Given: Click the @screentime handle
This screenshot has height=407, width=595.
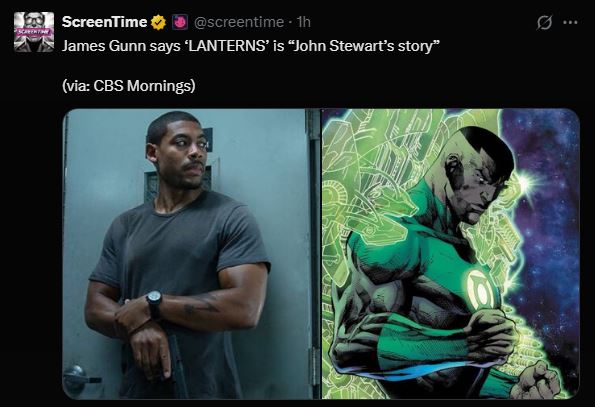Looking at the screenshot, I should pos(239,22).
